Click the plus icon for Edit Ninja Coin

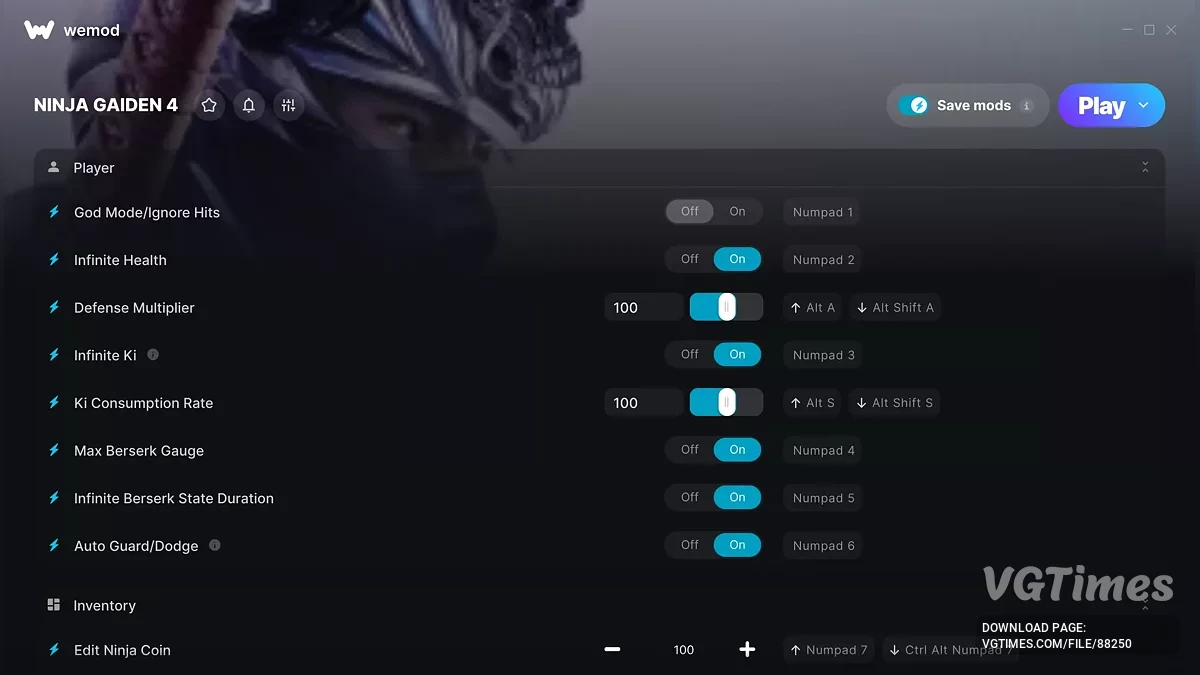click(x=747, y=649)
